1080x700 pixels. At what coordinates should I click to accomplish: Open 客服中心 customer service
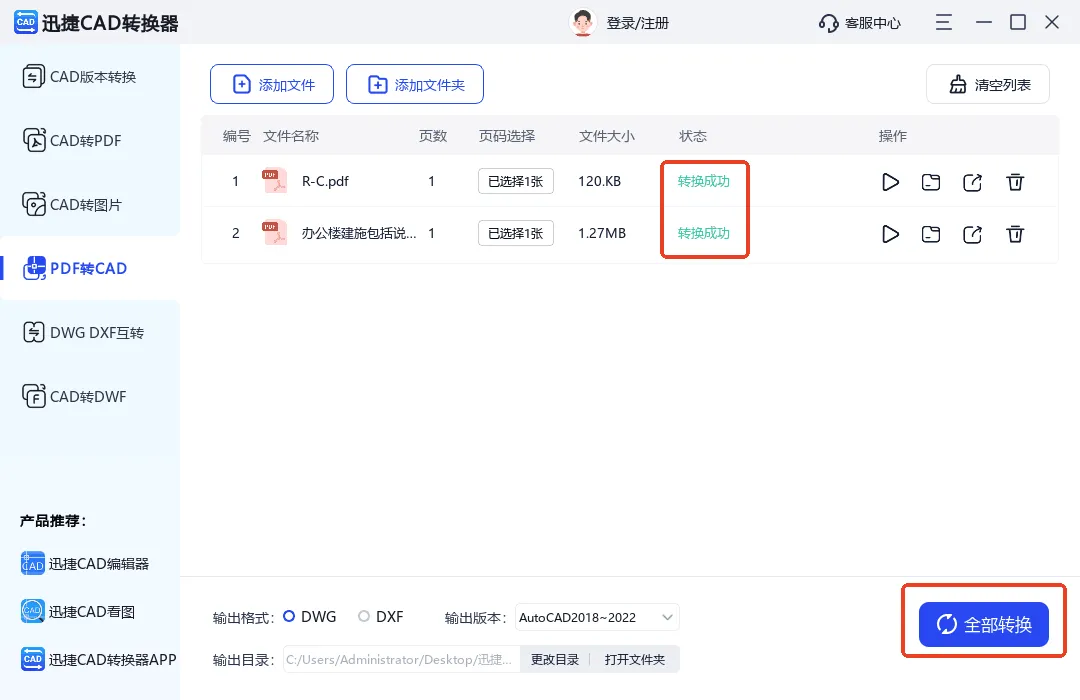[872, 23]
